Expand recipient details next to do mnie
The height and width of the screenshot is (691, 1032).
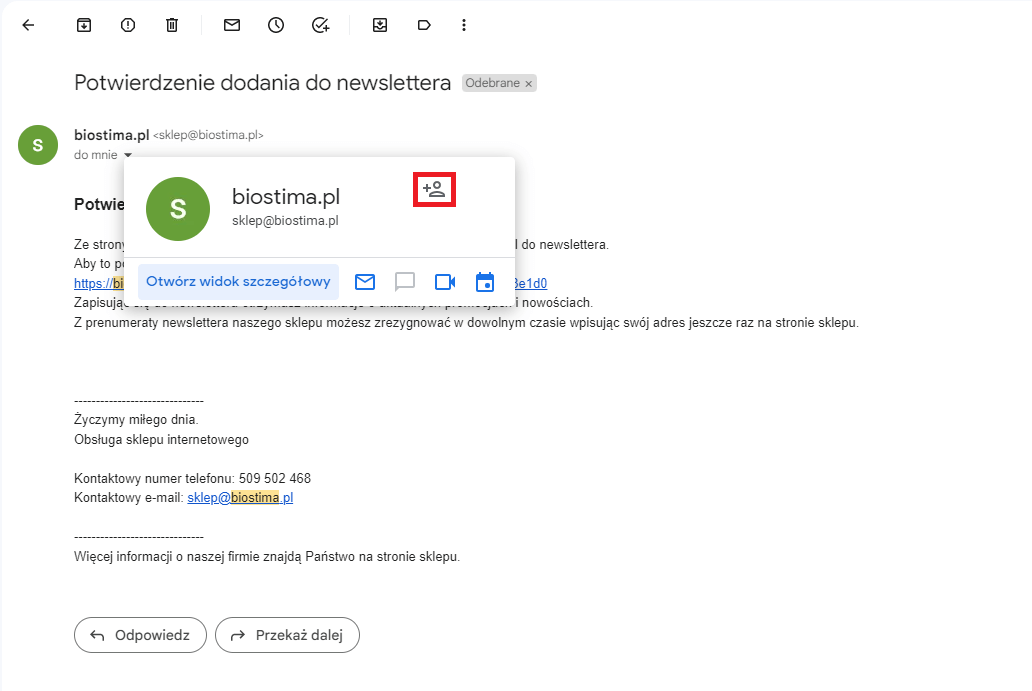click(128, 155)
